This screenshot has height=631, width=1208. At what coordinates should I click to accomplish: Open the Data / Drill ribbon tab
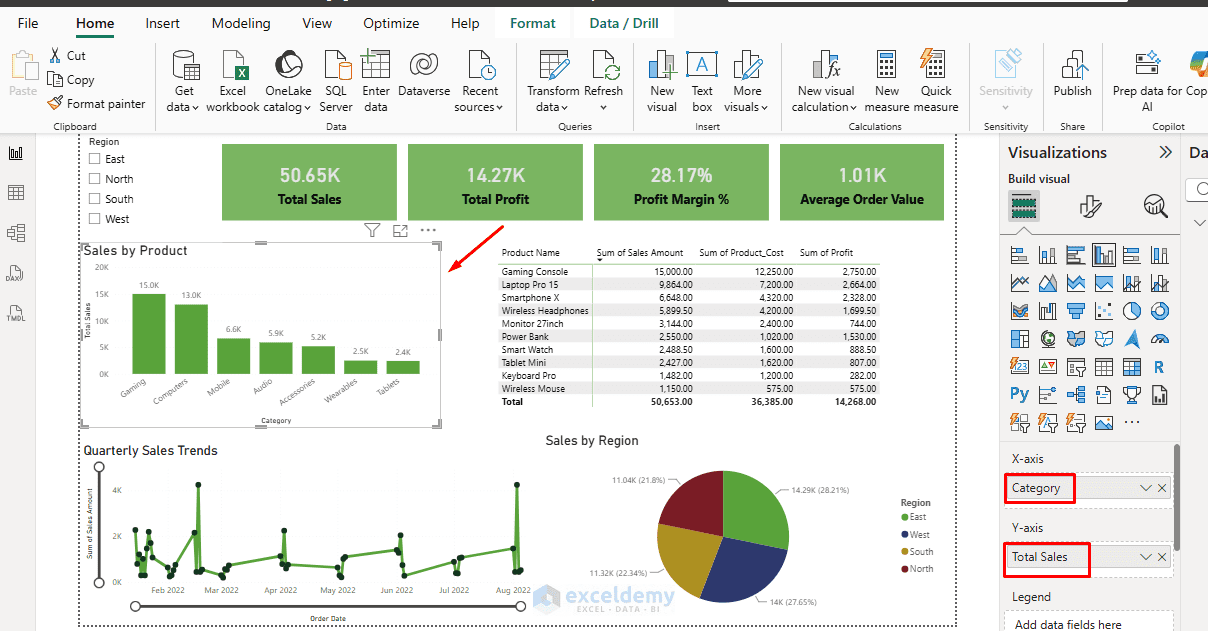tap(624, 23)
